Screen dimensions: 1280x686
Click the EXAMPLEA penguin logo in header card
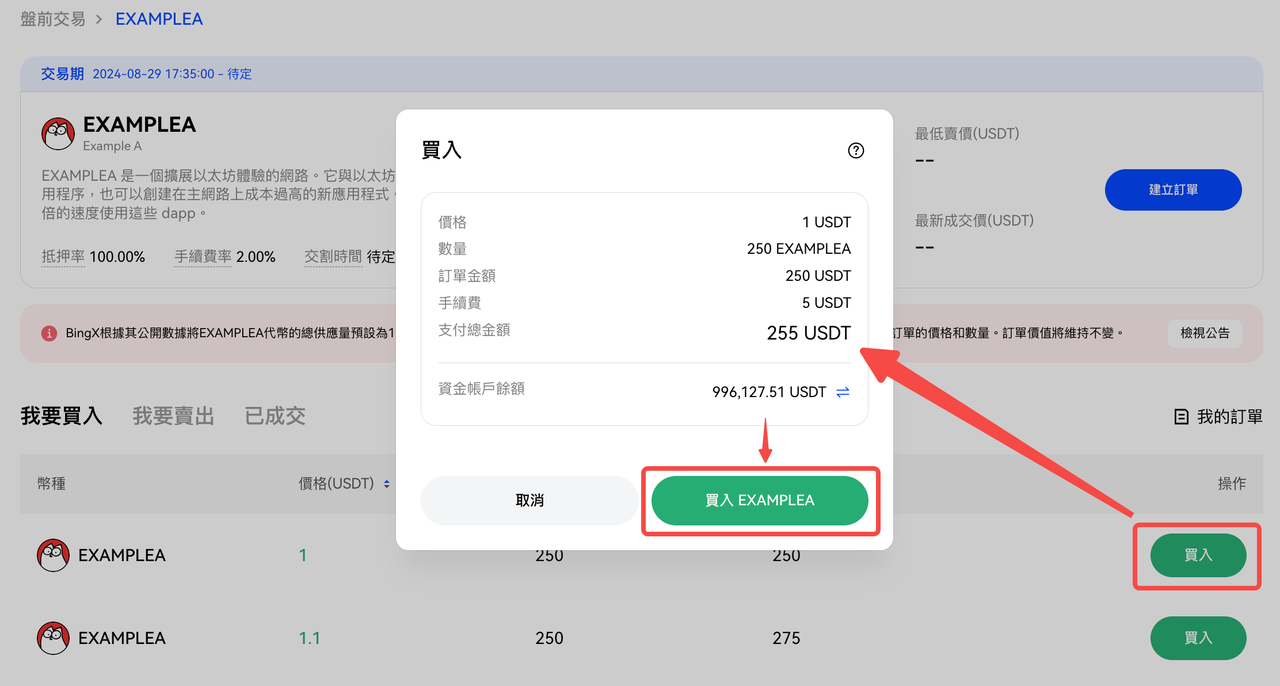coord(58,133)
